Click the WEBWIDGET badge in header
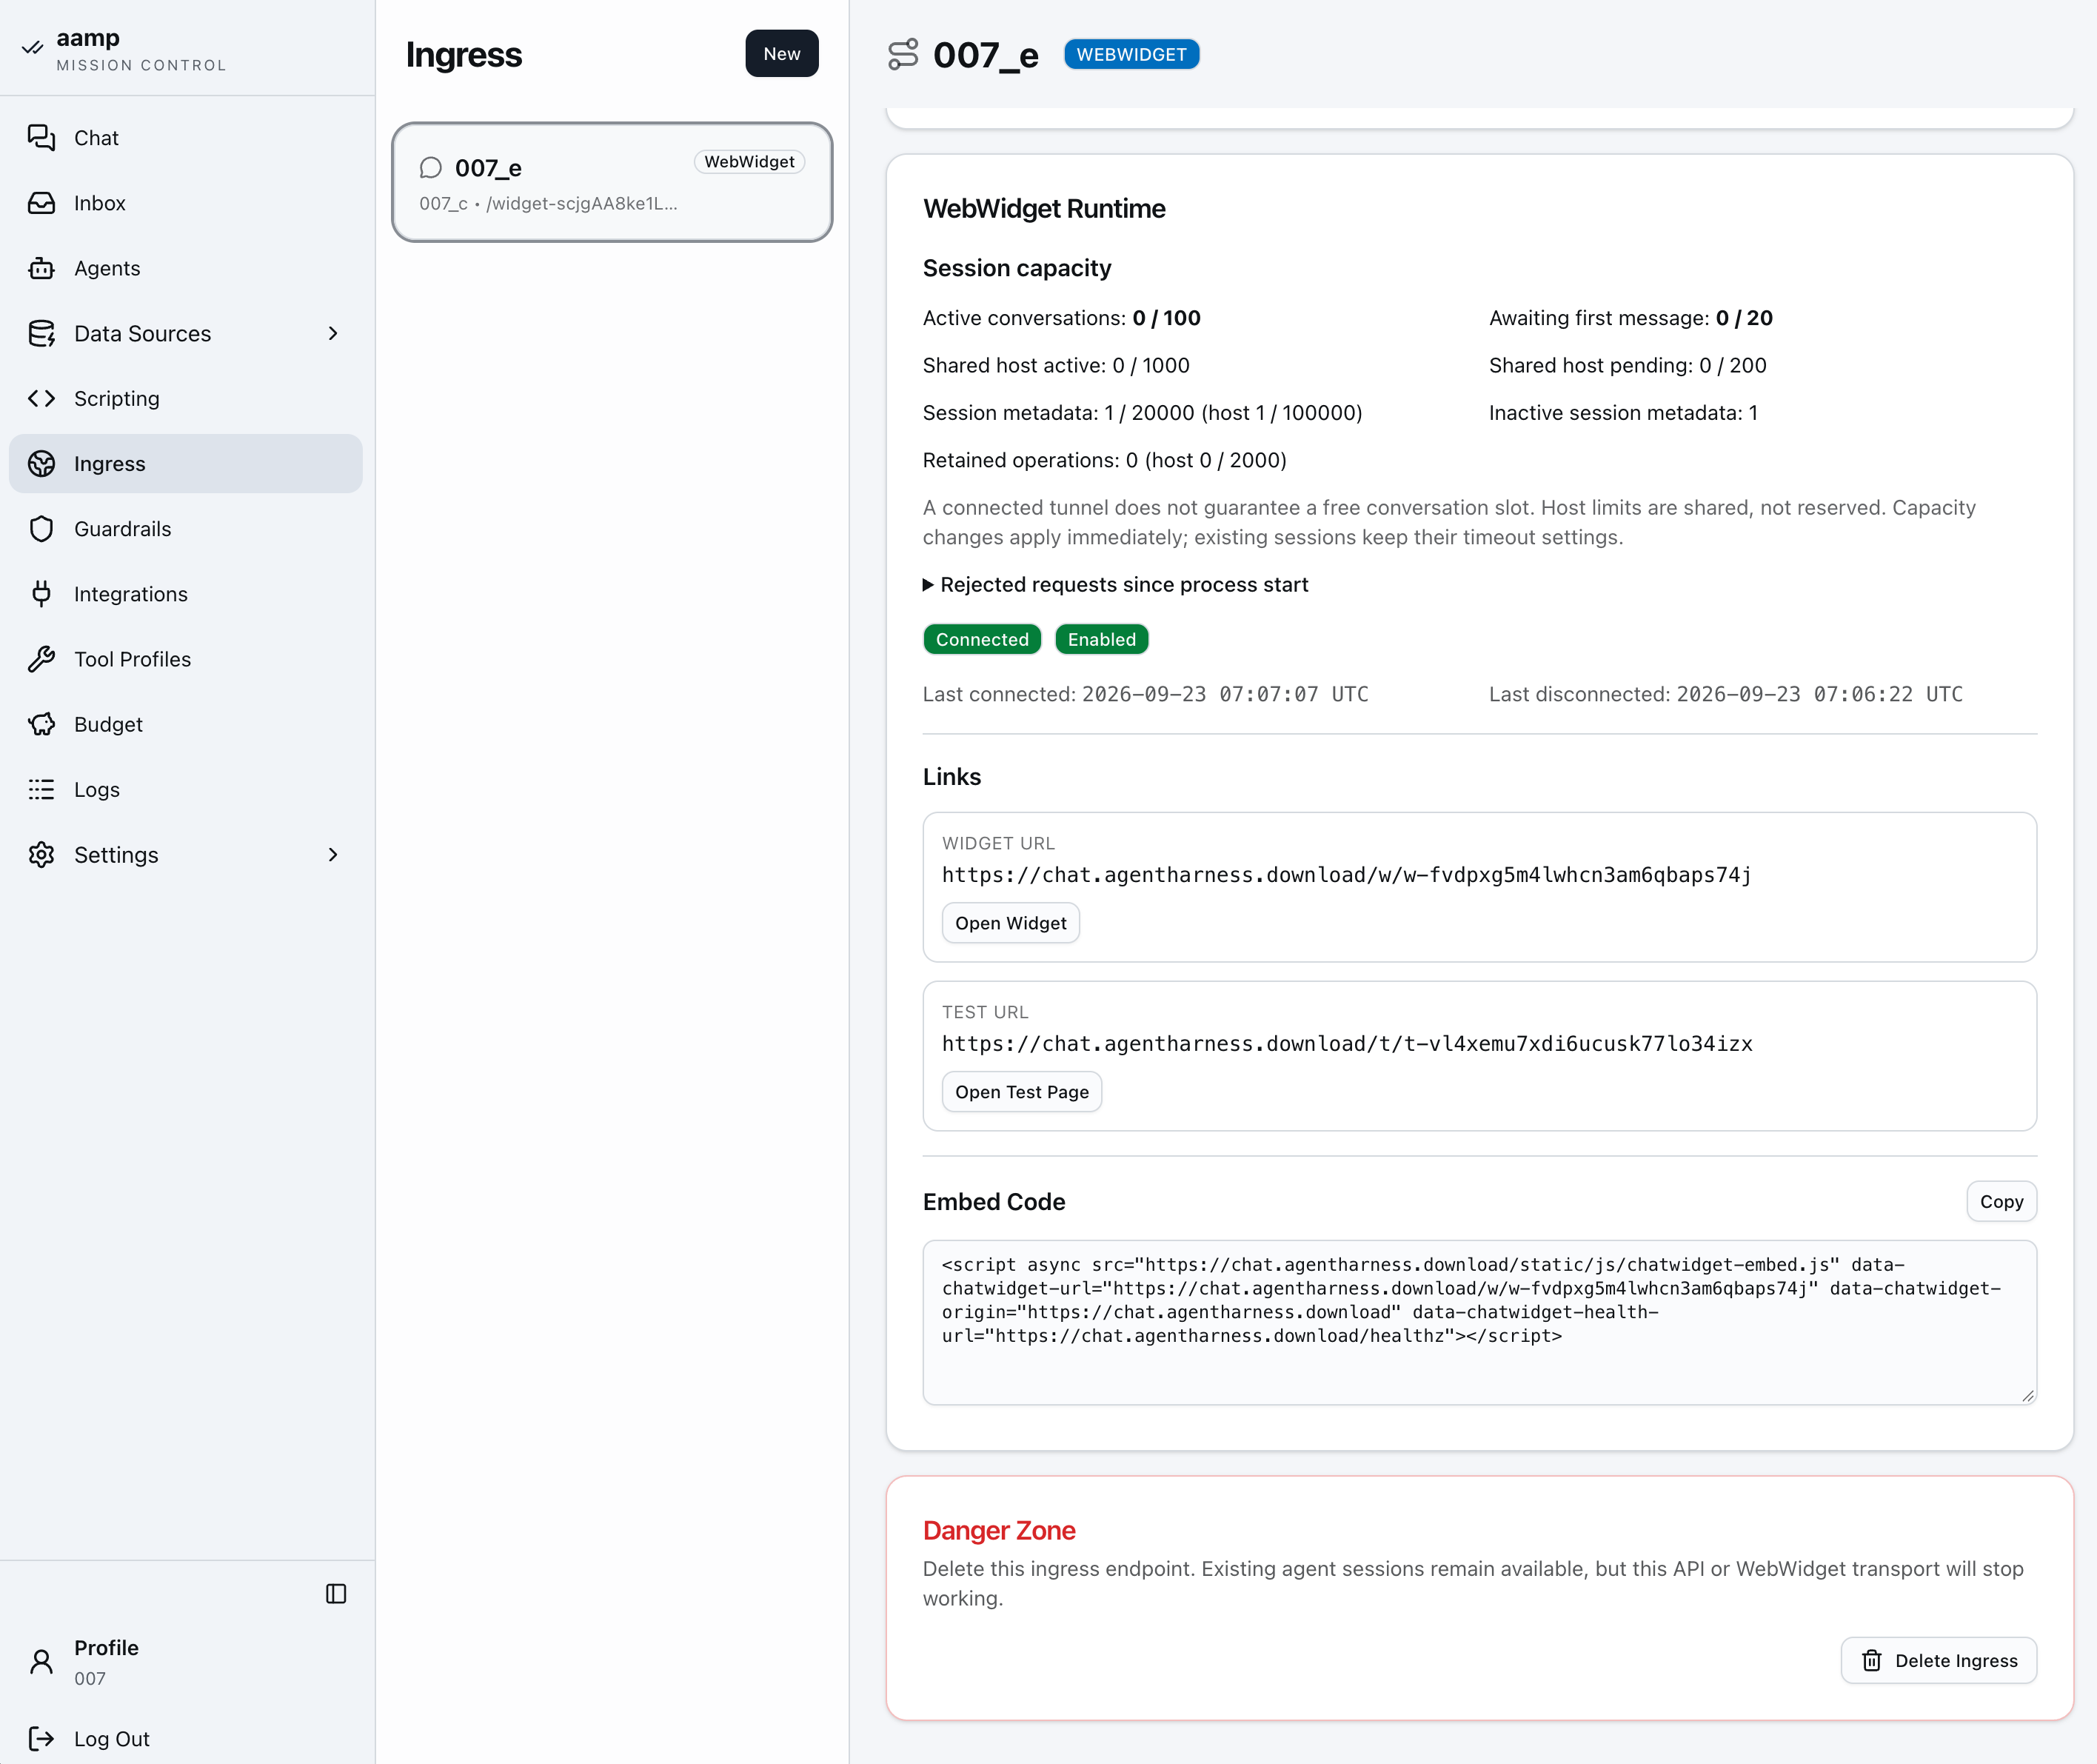 pos(1131,54)
